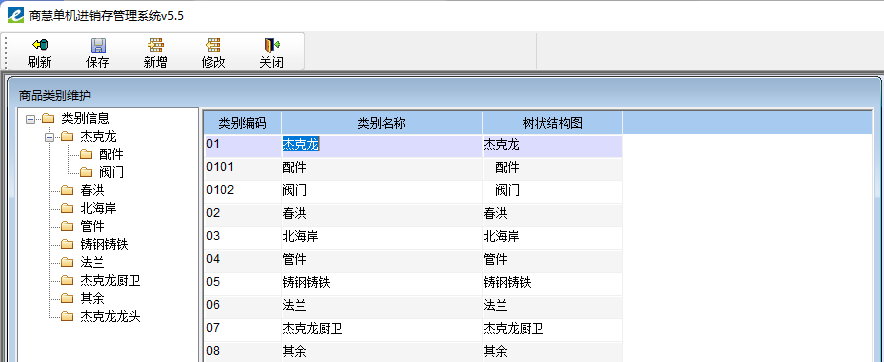Select 法兰 label in category tree
884x362 pixels.
coord(92,262)
